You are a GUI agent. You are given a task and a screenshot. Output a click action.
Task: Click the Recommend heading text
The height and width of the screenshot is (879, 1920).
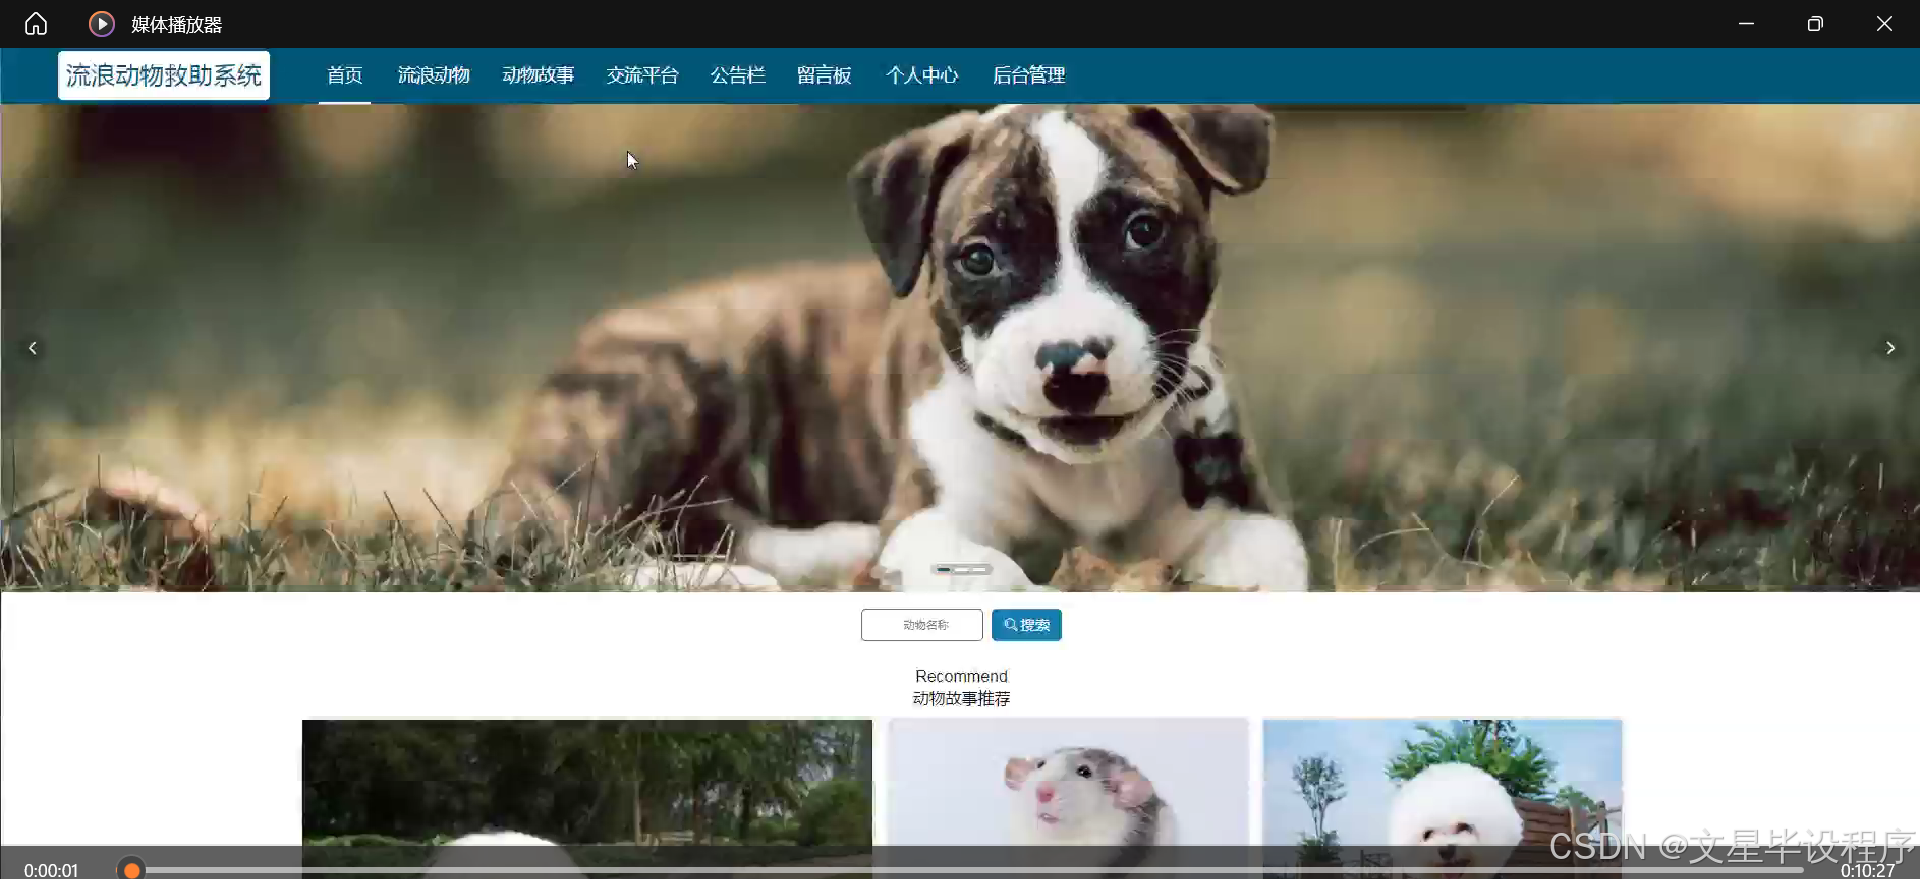pyautogui.click(x=961, y=676)
